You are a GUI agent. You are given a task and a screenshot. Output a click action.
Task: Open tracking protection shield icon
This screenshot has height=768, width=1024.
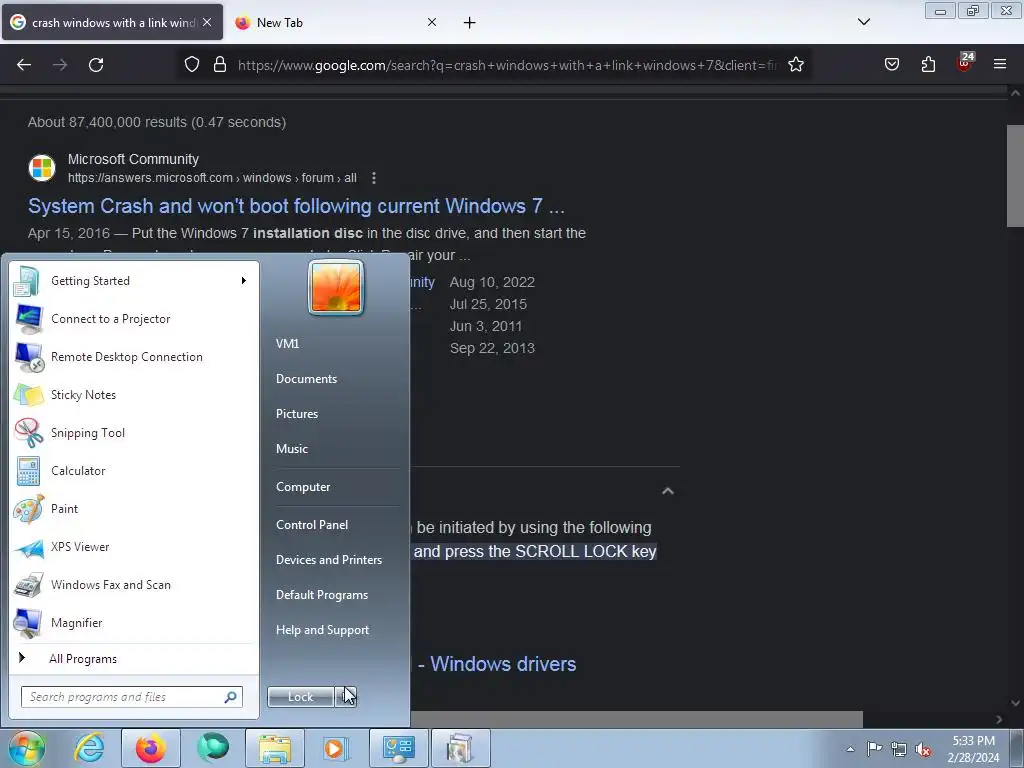[191, 65]
